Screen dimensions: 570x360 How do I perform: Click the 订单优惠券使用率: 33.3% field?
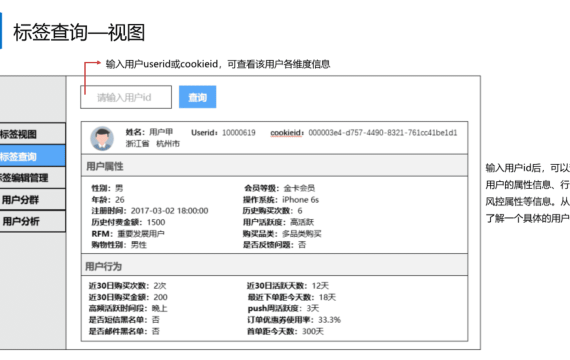[294, 320]
